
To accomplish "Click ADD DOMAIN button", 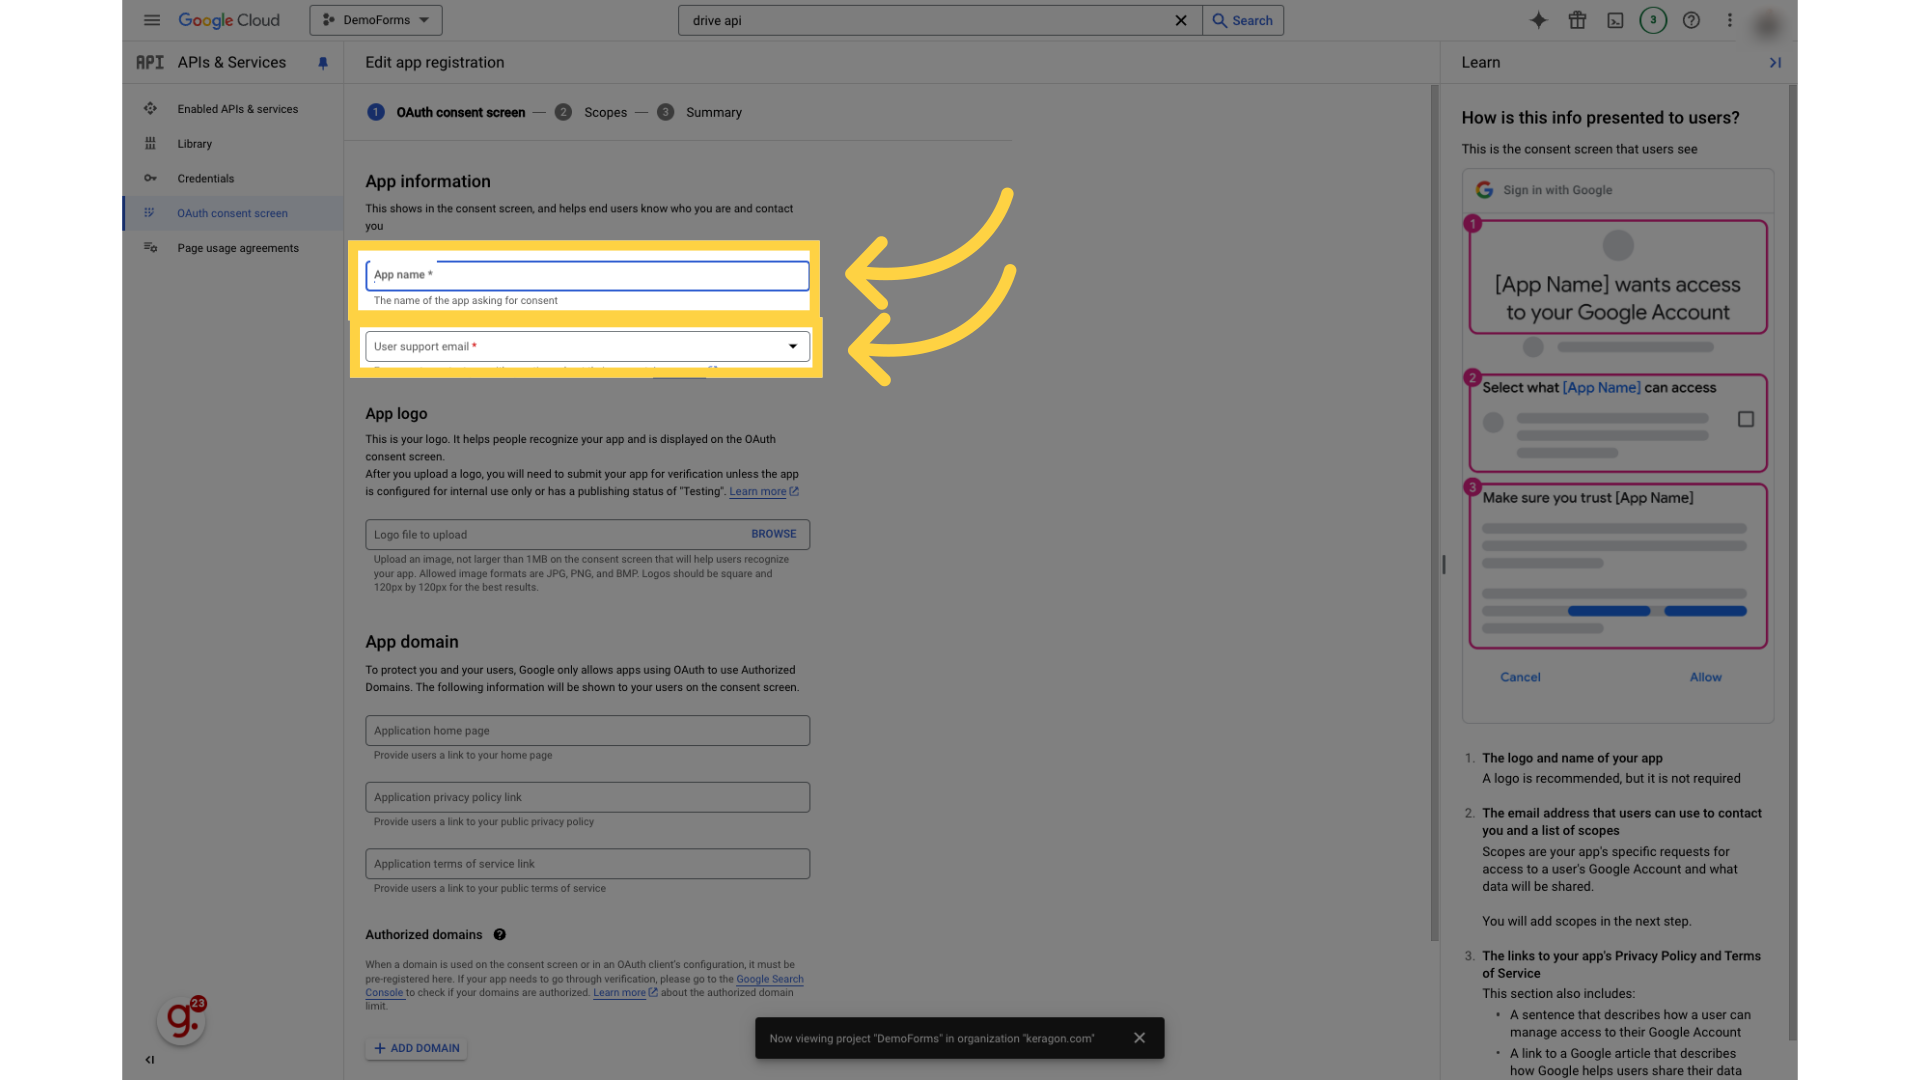I will pos(416,1048).
